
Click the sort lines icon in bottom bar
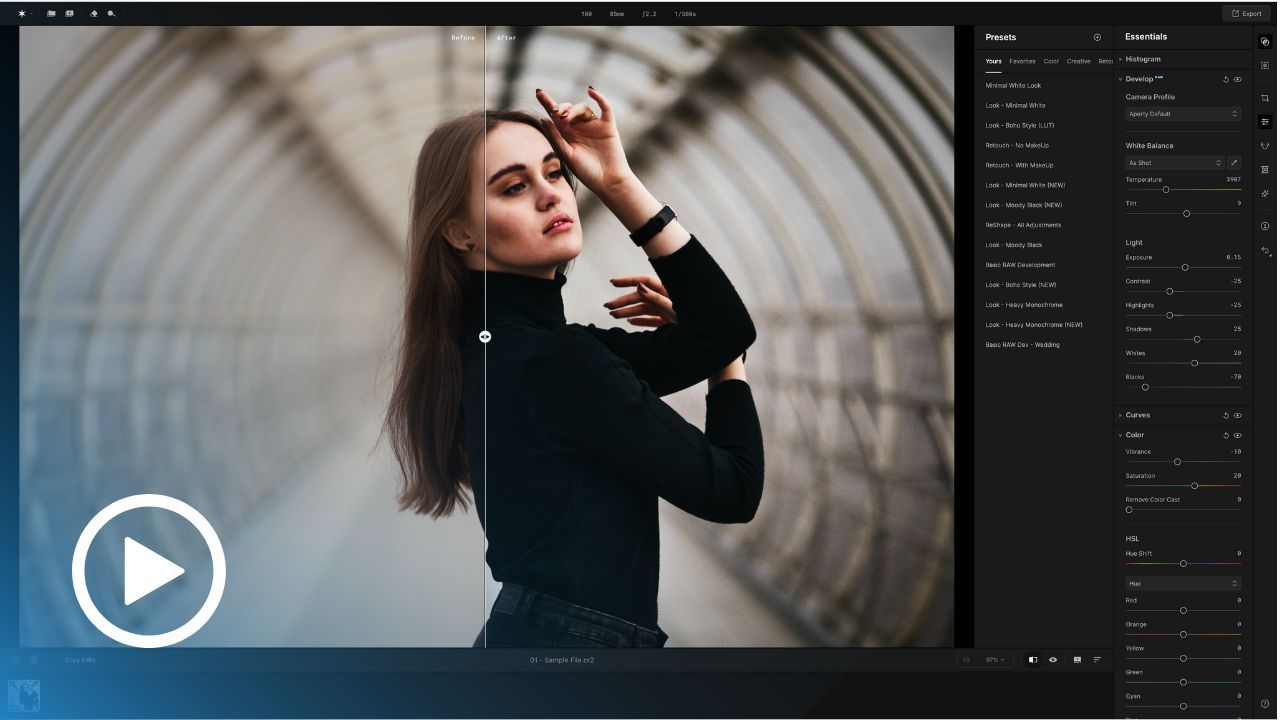[1097, 660]
